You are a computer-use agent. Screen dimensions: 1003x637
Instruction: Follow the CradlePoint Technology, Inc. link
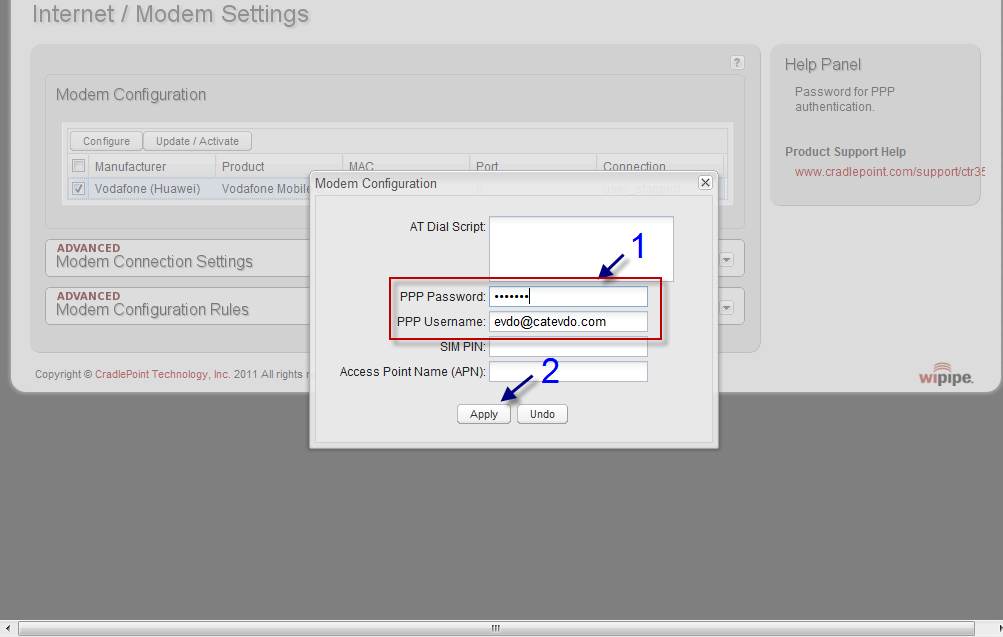click(162, 374)
